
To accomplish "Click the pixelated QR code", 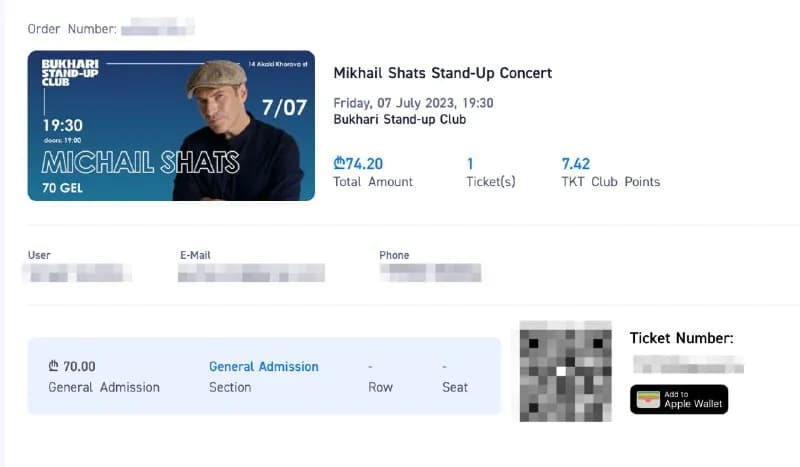I will [x=565, y=371].
